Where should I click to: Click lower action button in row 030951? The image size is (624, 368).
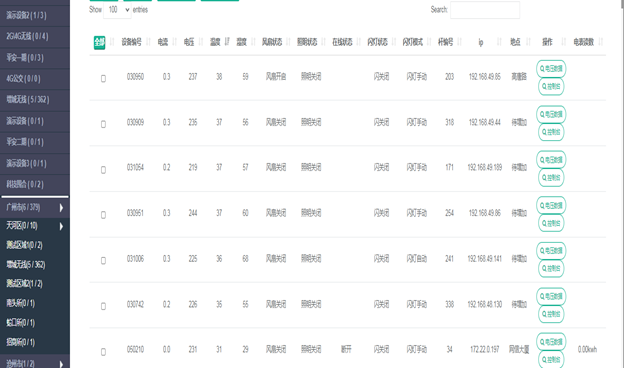point(551,223)
